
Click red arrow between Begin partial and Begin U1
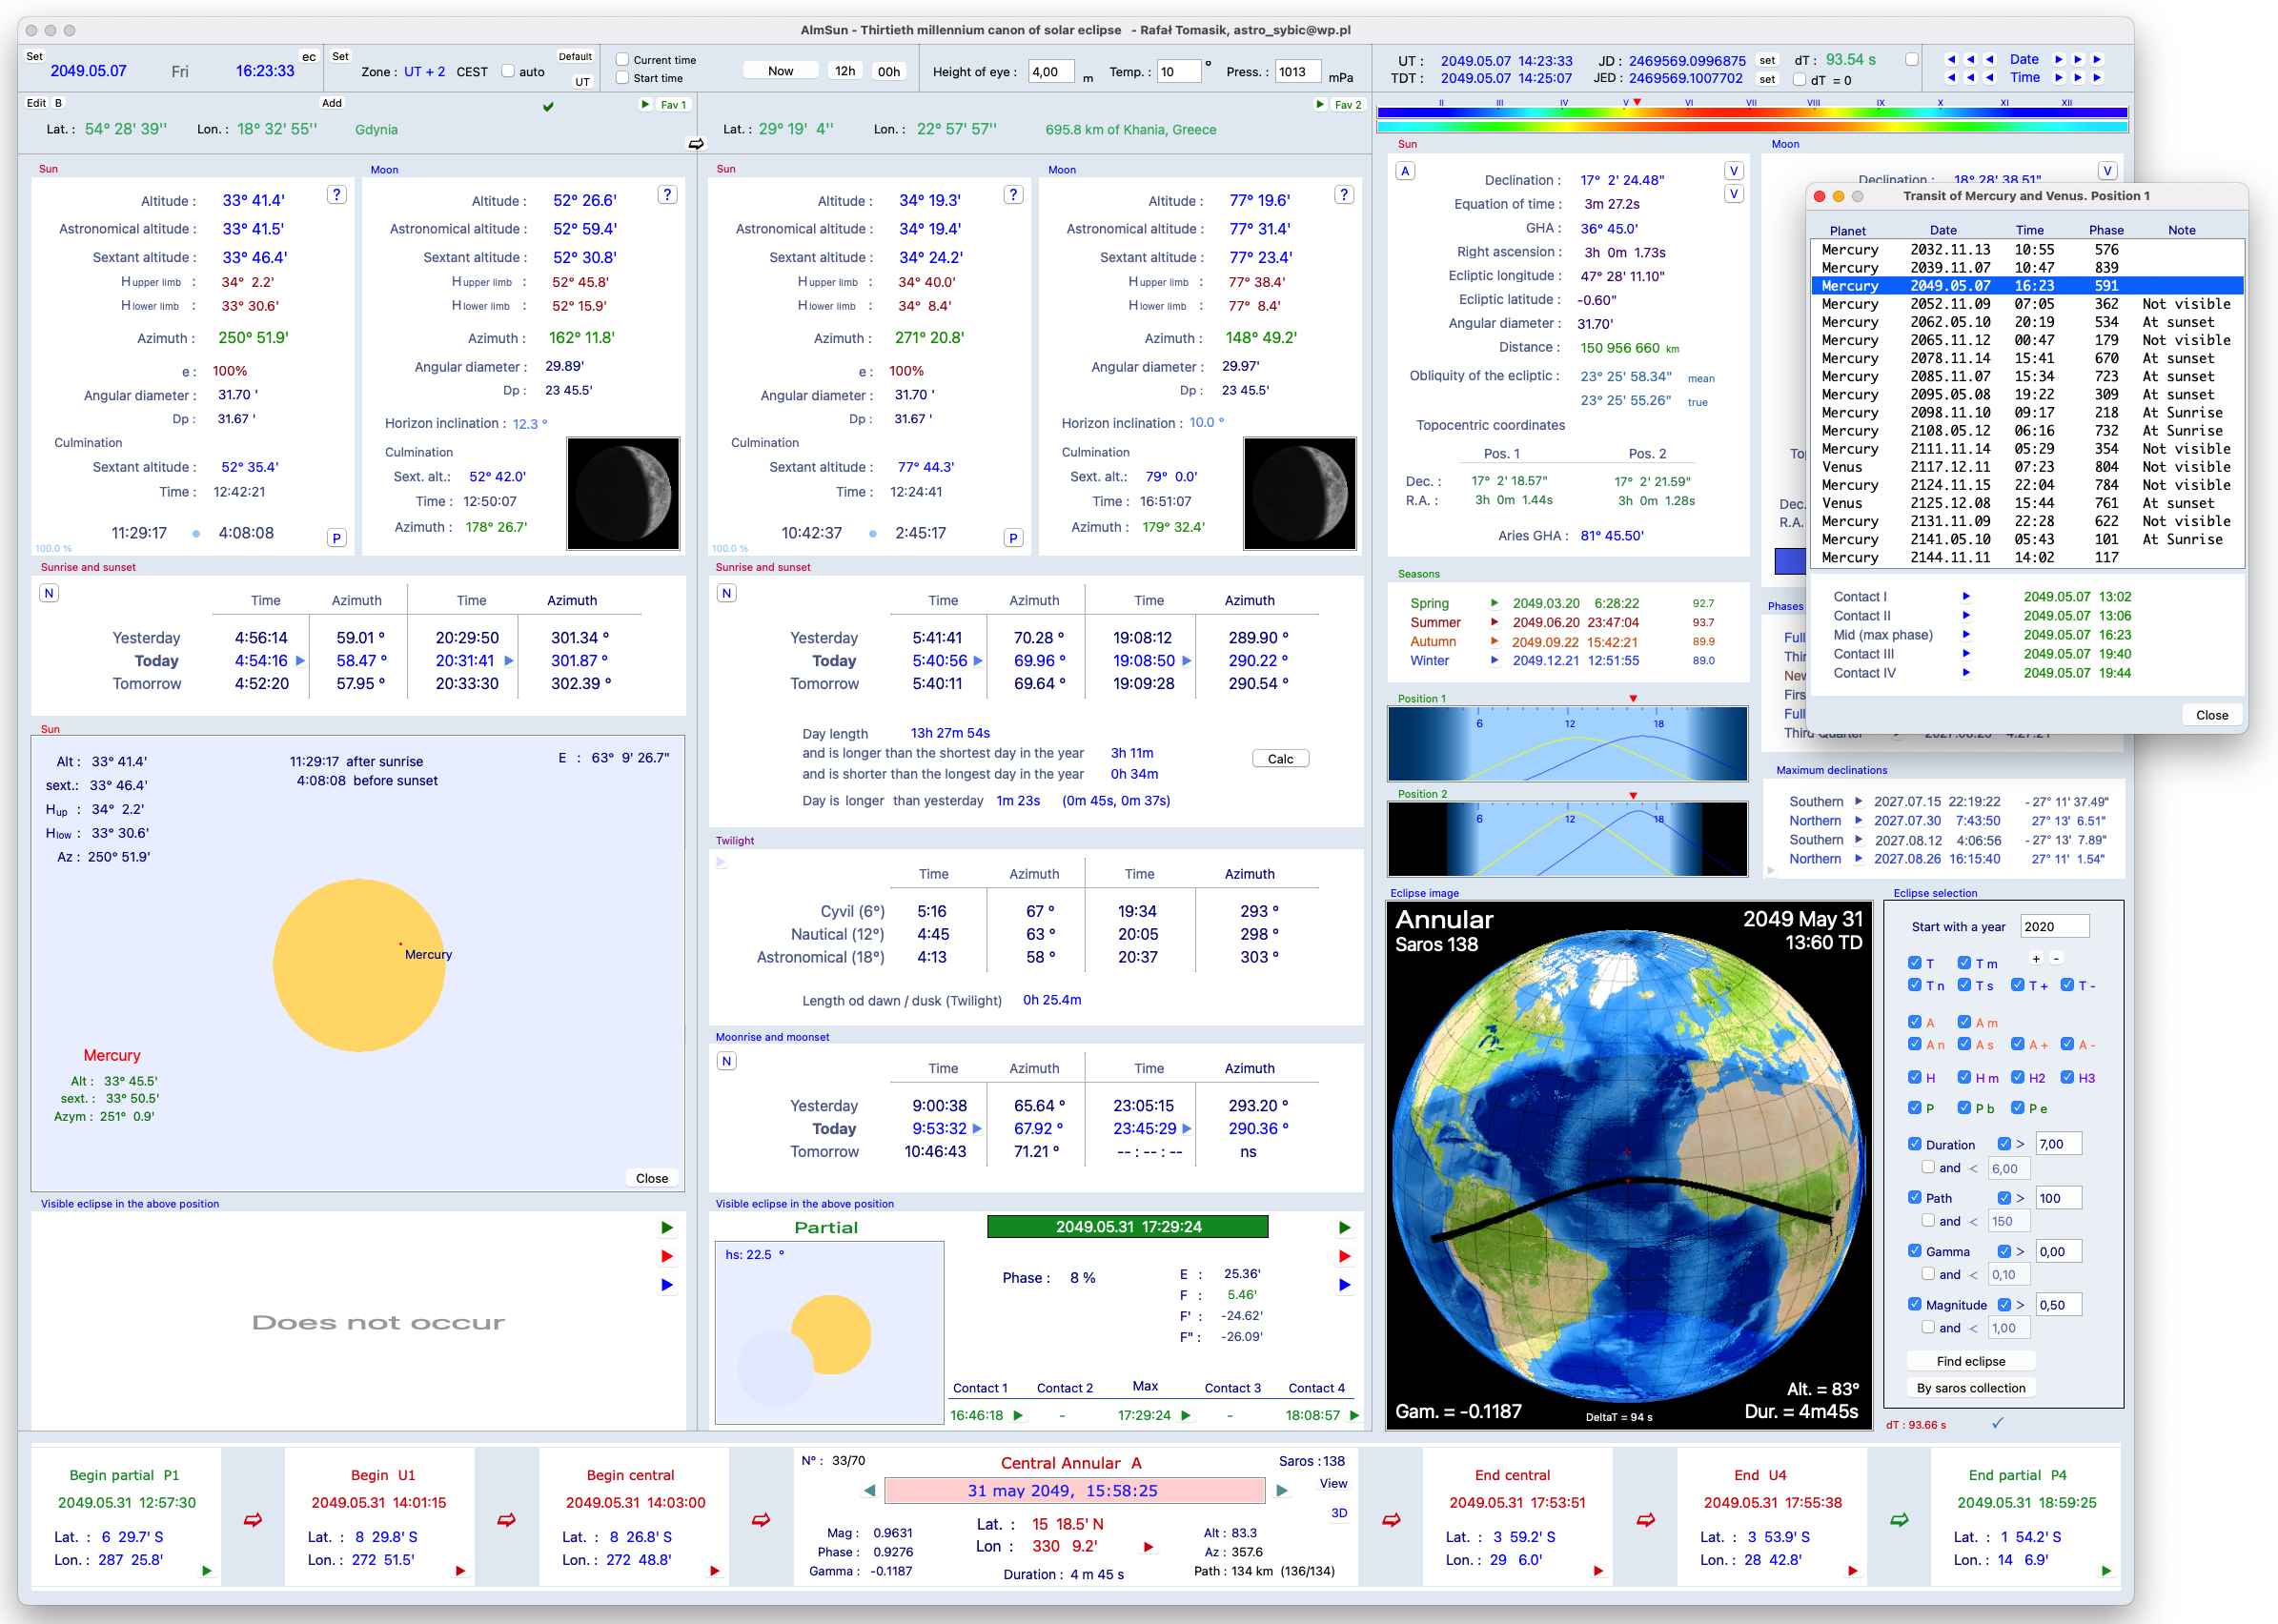click(x=253, y=1520)
